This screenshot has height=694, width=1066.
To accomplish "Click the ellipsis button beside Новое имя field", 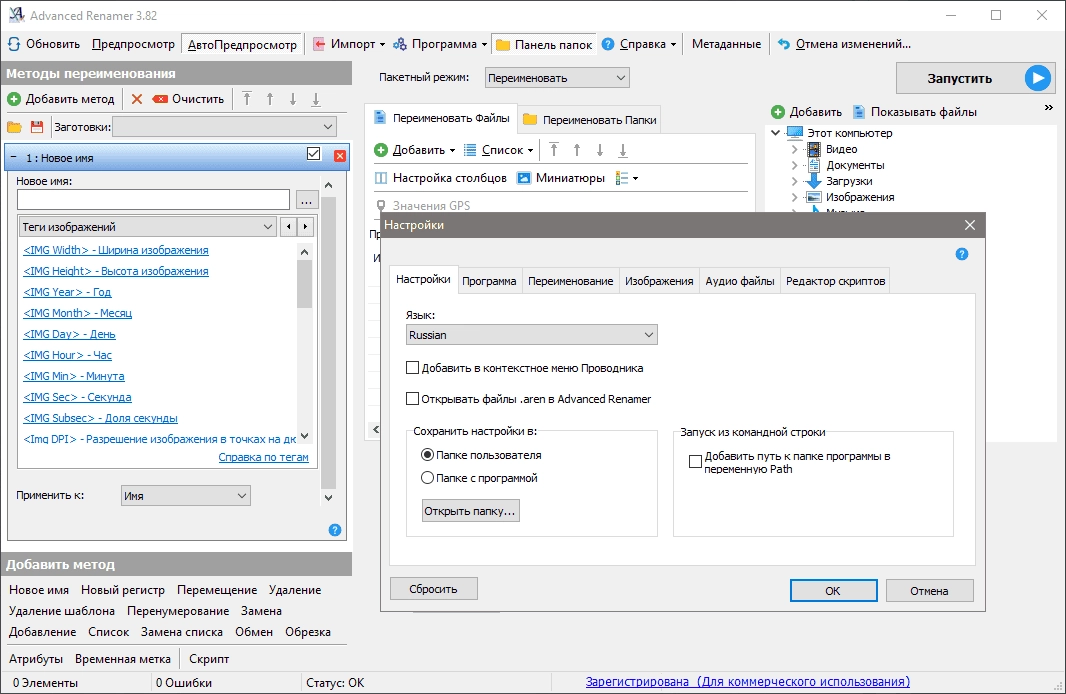I will pyautogui.click(x=307, y=201).
